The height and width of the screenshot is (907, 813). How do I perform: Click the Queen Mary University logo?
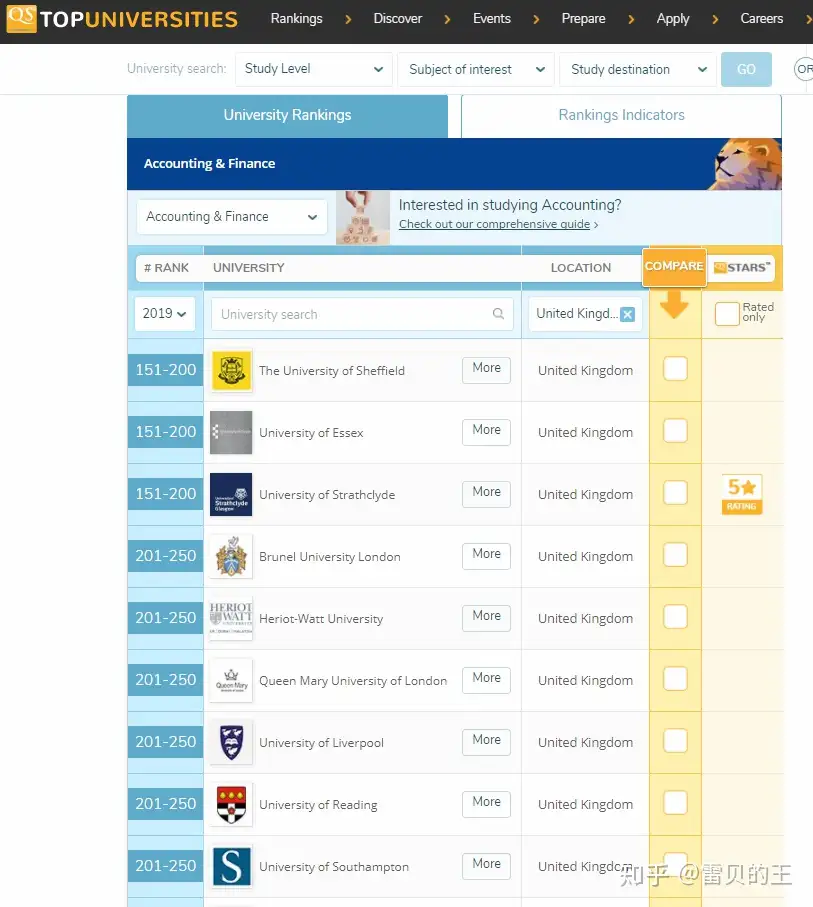(231, 680)
